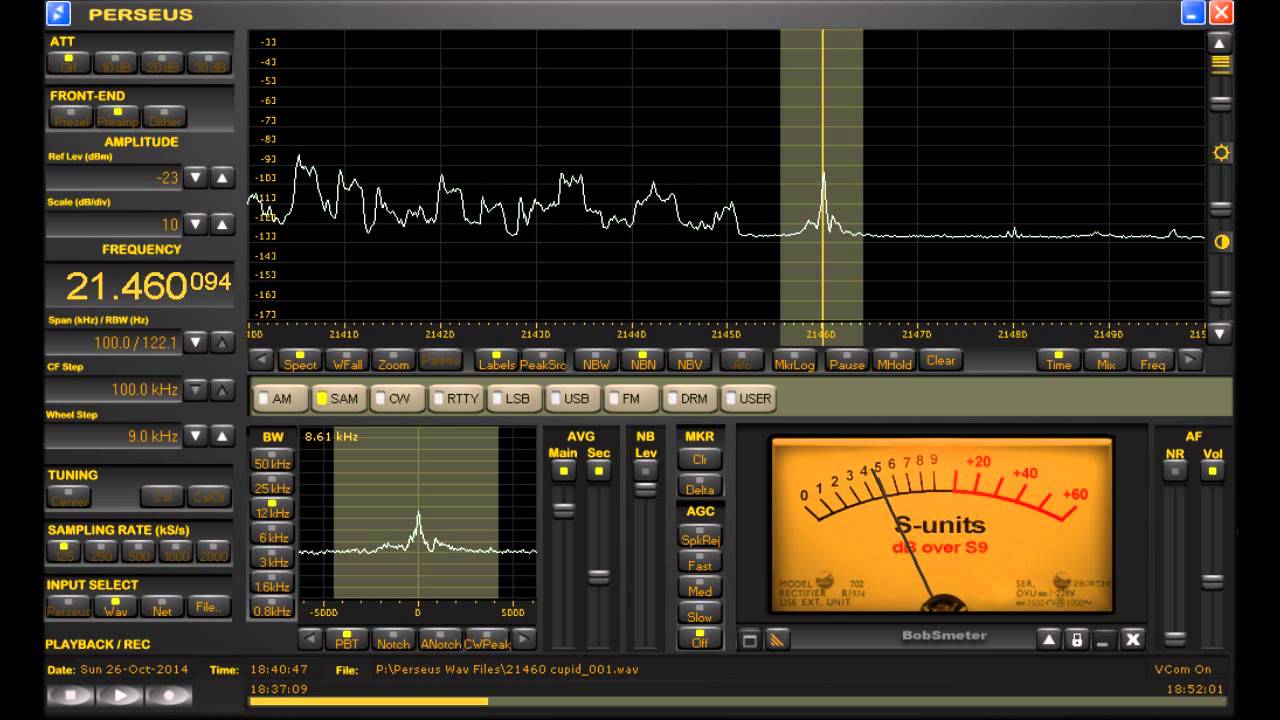1280x720 pixels.
Task: Toggle the AVG Main indicator button
Action: (564, 469)
